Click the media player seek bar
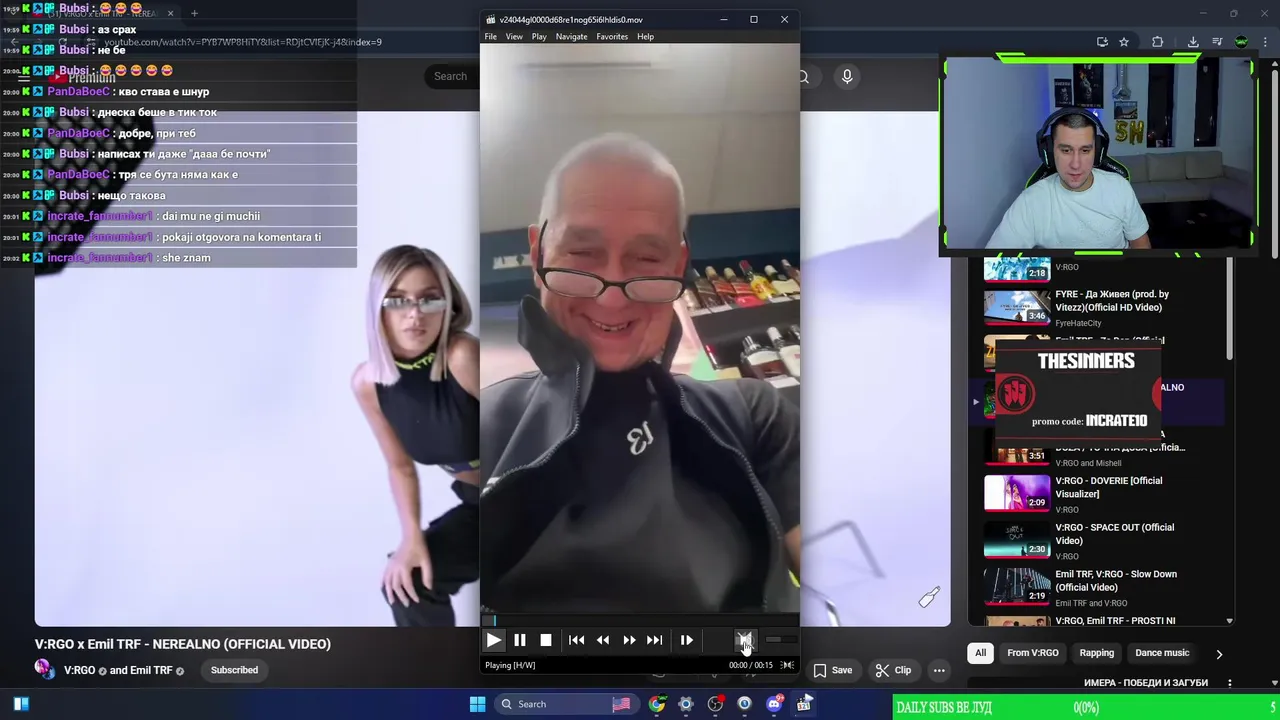The width and height of the screenshot is (1280, 720). click(x=640, y=621)
